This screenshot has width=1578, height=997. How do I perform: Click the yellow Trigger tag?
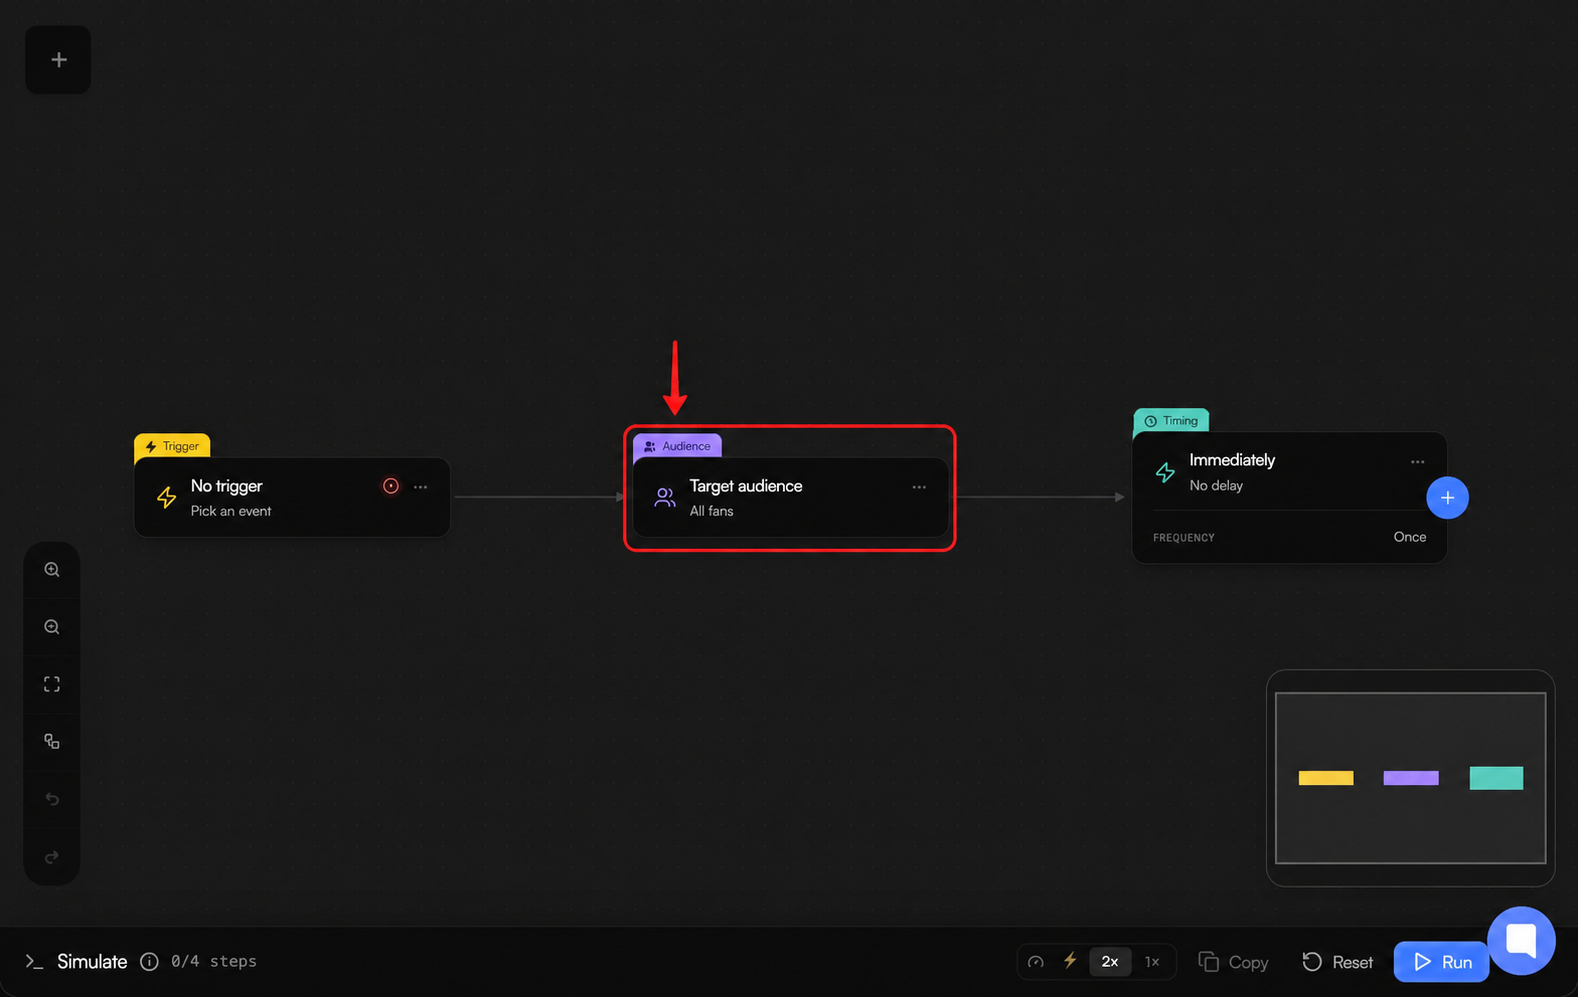tap(172, 446)
